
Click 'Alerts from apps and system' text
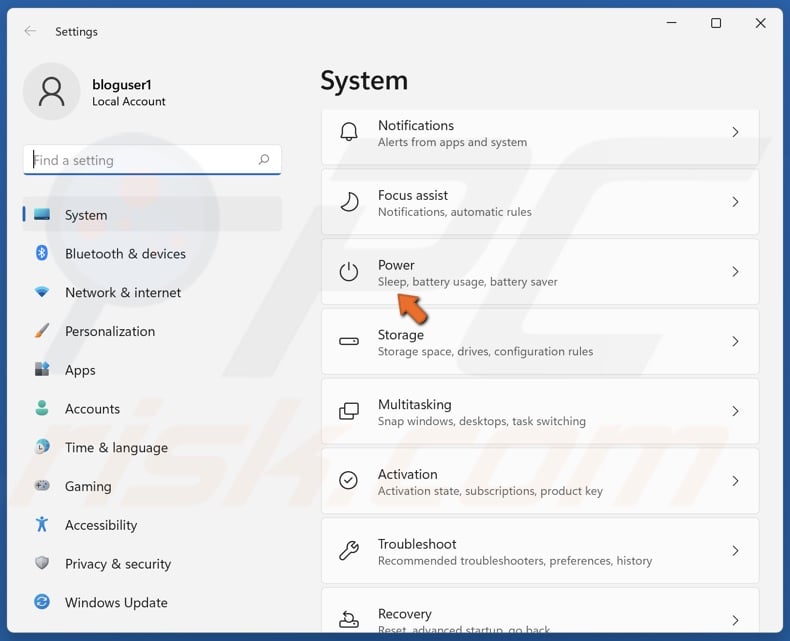(452, 142)
